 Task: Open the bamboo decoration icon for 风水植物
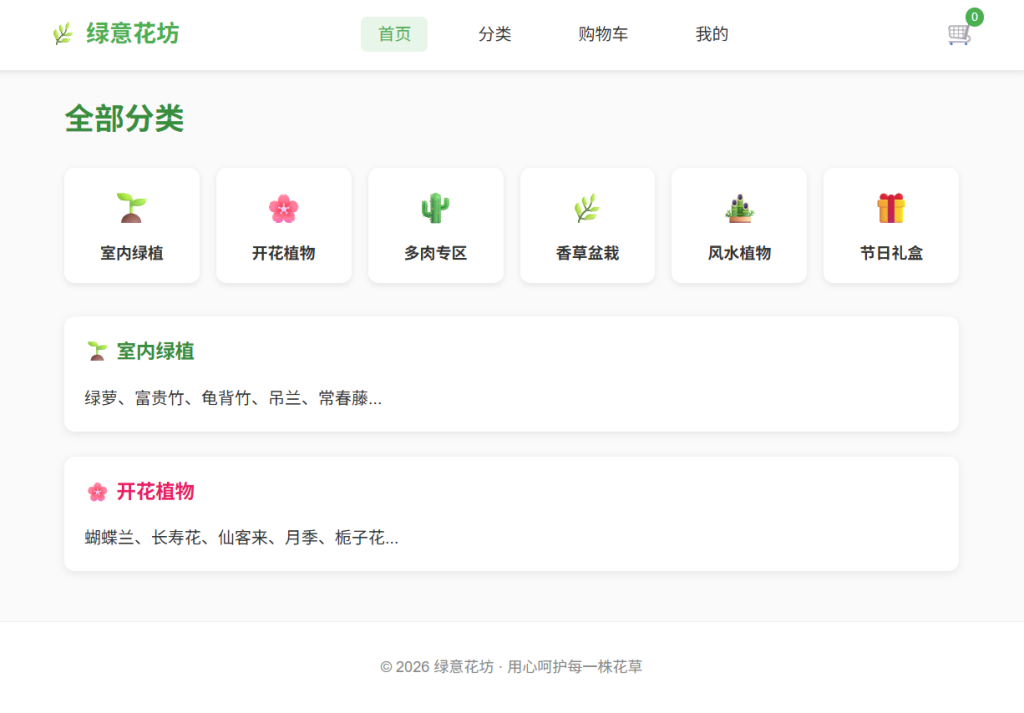point(739,208)
